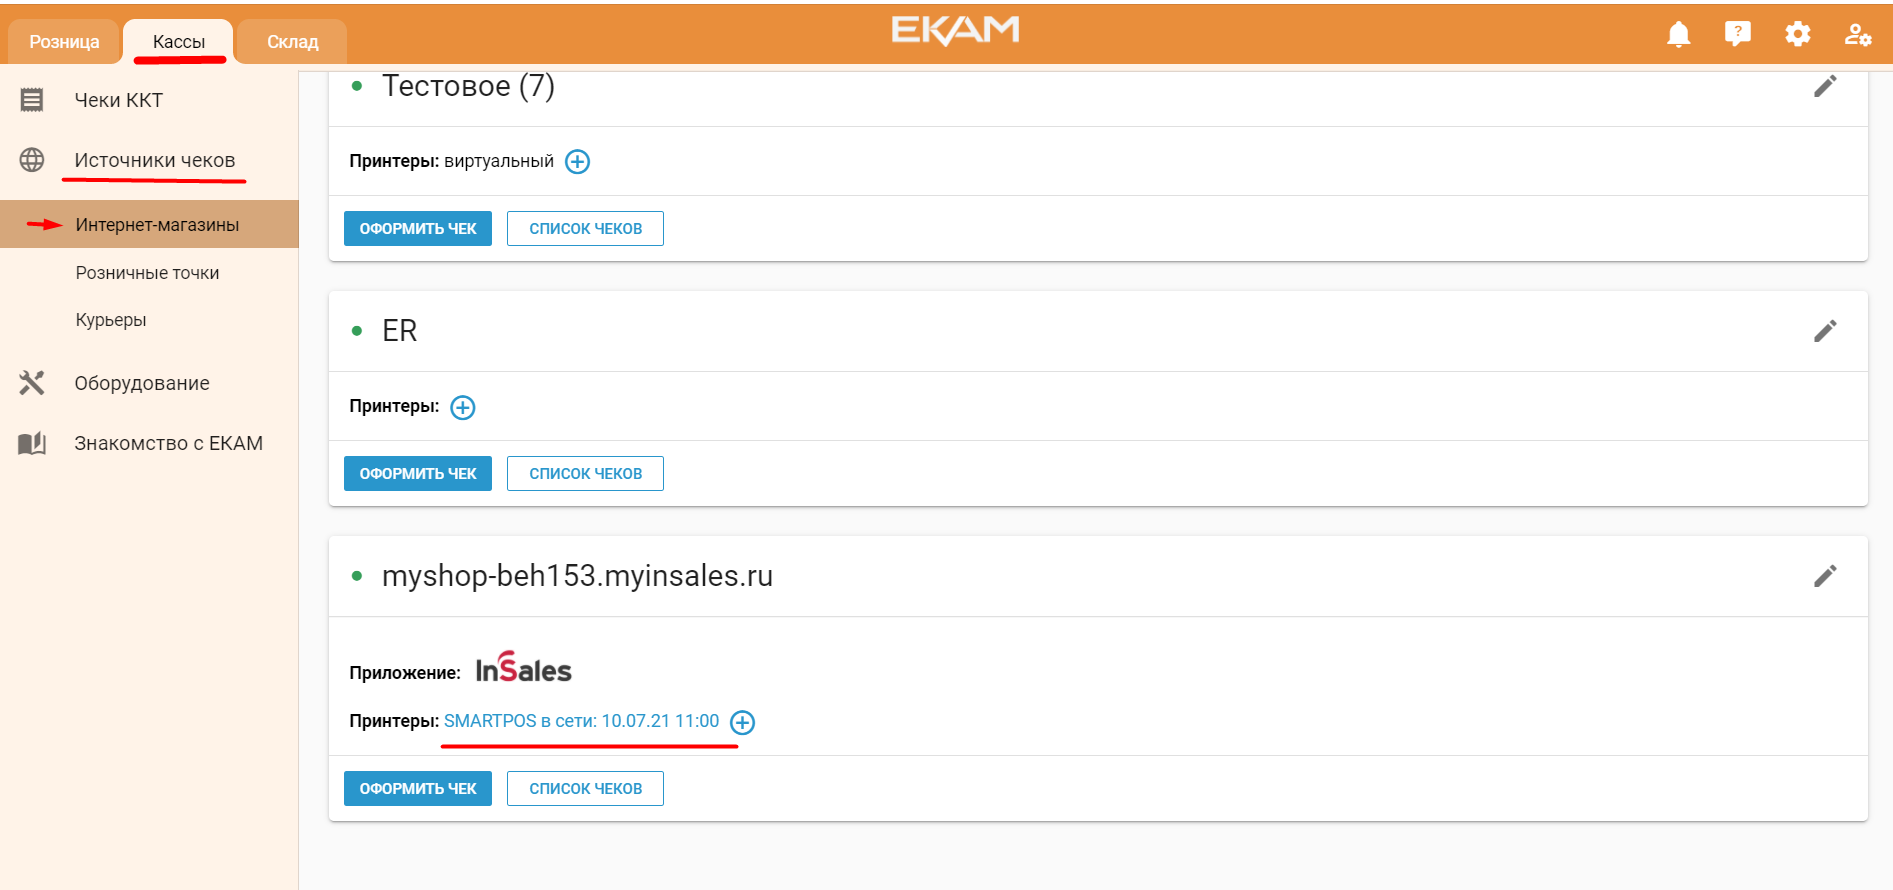The height and width of the screenshot is (890, 1893).
Task: Switch to the Склад tab
Action: tap(292, 42)
